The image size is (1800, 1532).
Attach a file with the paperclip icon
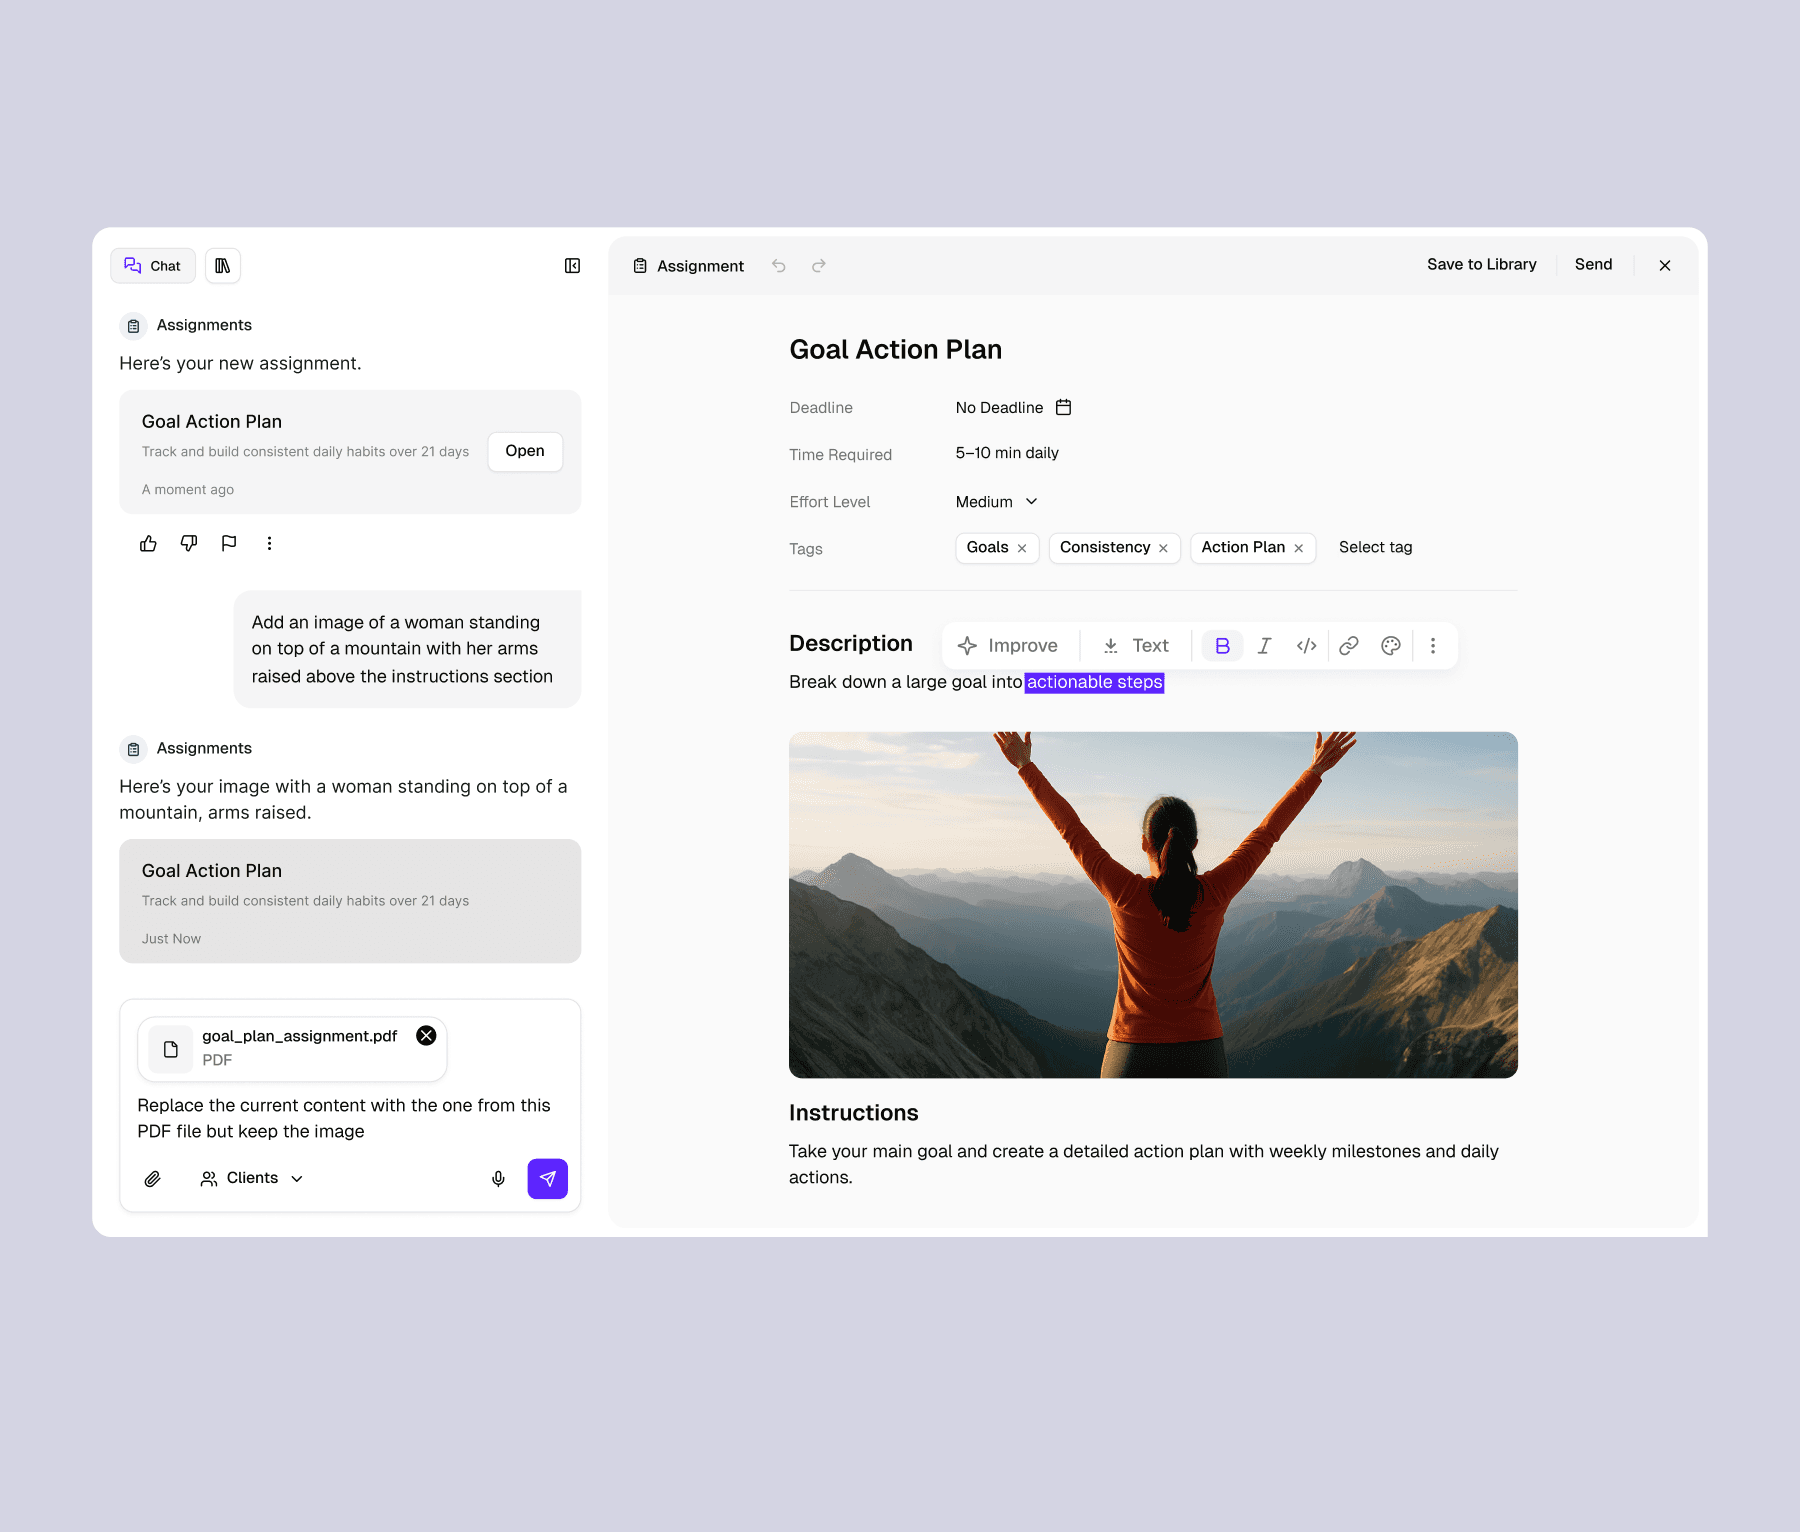click(152, 1179)
